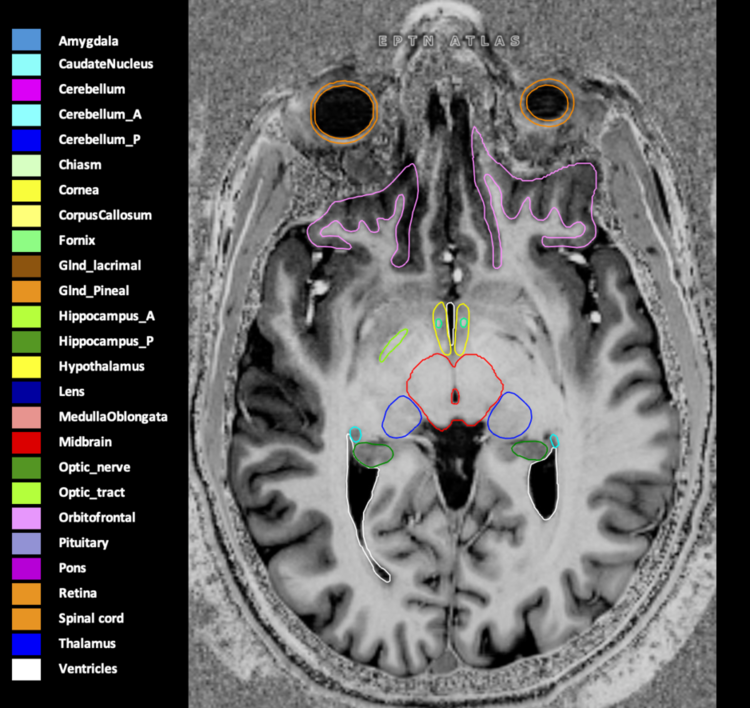
Task: Select the Cerebellum_P blue swatch
Action: [x=26, y=140]
